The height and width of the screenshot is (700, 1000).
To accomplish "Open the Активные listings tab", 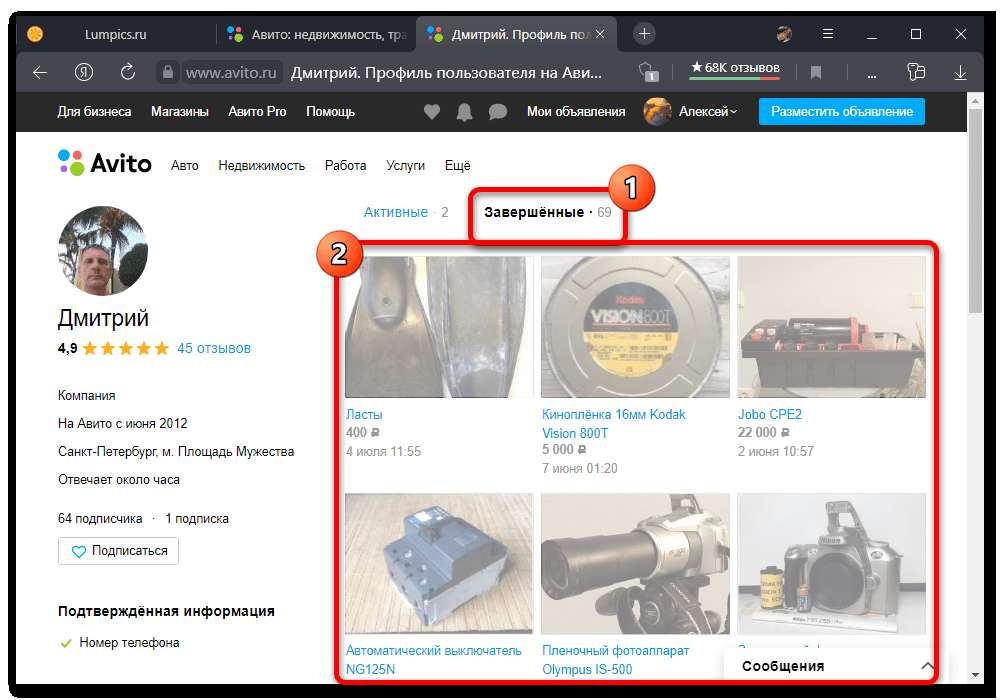I will click(x=406, y=212).
